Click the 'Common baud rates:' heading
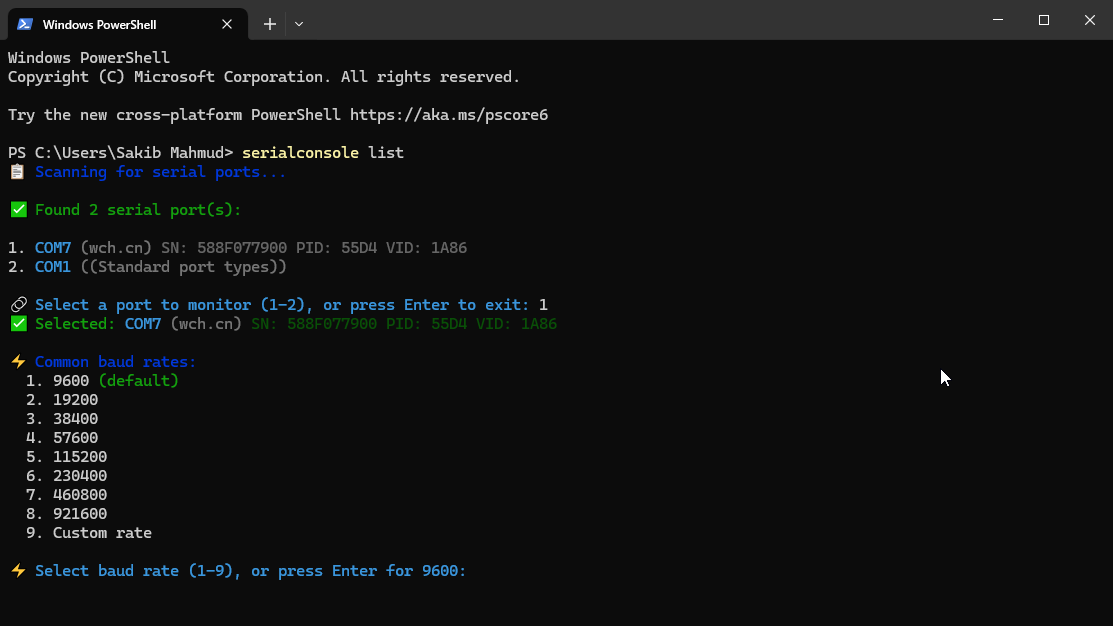 pyautogui.click(x=116, y=362)
